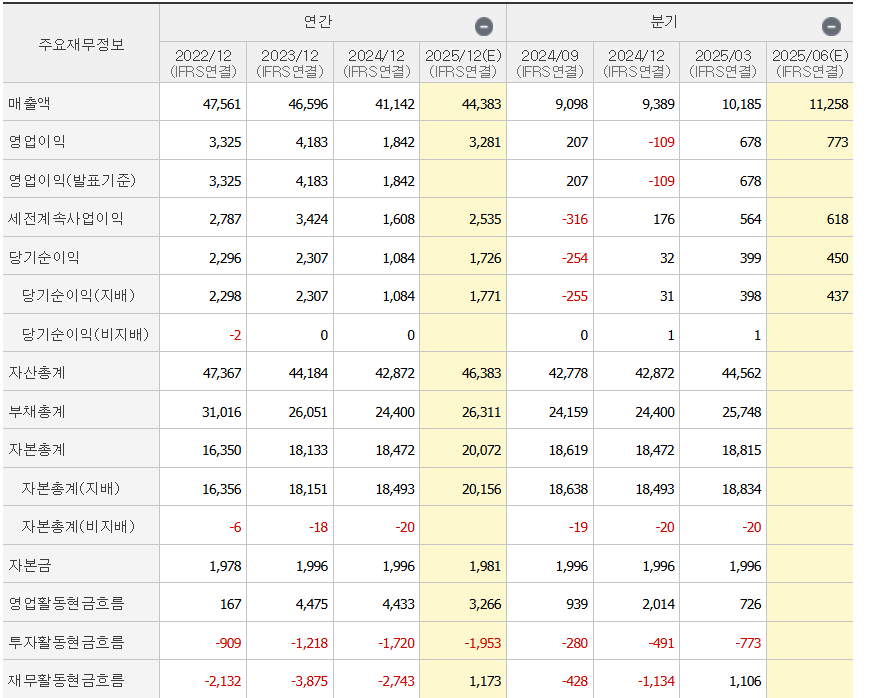Click the 자본총계 row label

[x=37, y=450]
